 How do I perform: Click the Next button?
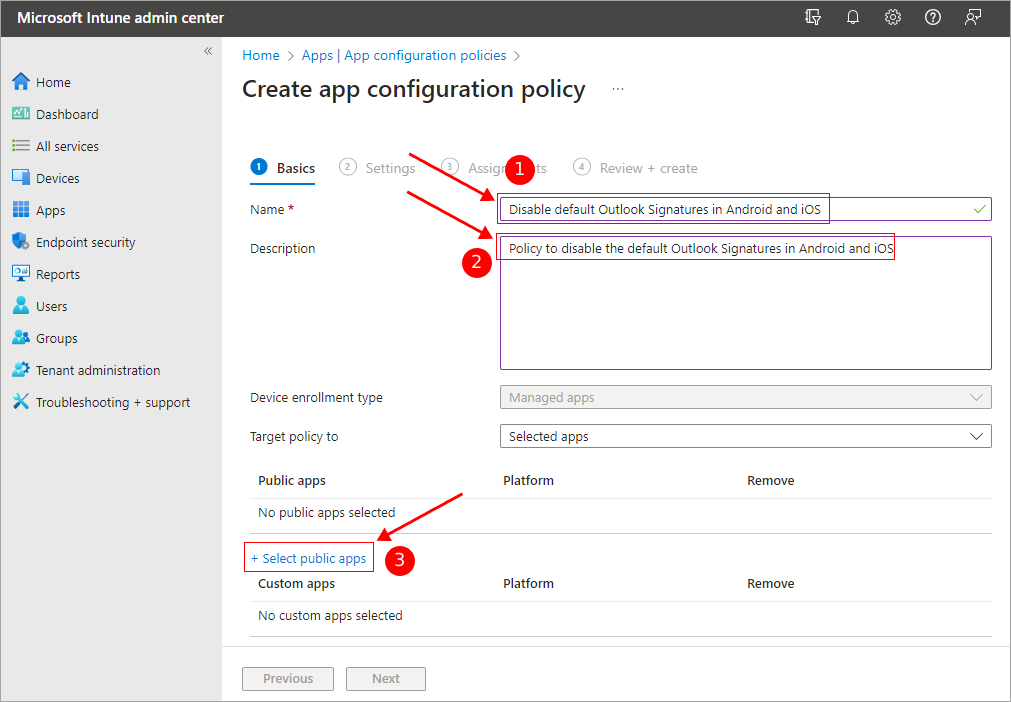click(x=386, y=678)
